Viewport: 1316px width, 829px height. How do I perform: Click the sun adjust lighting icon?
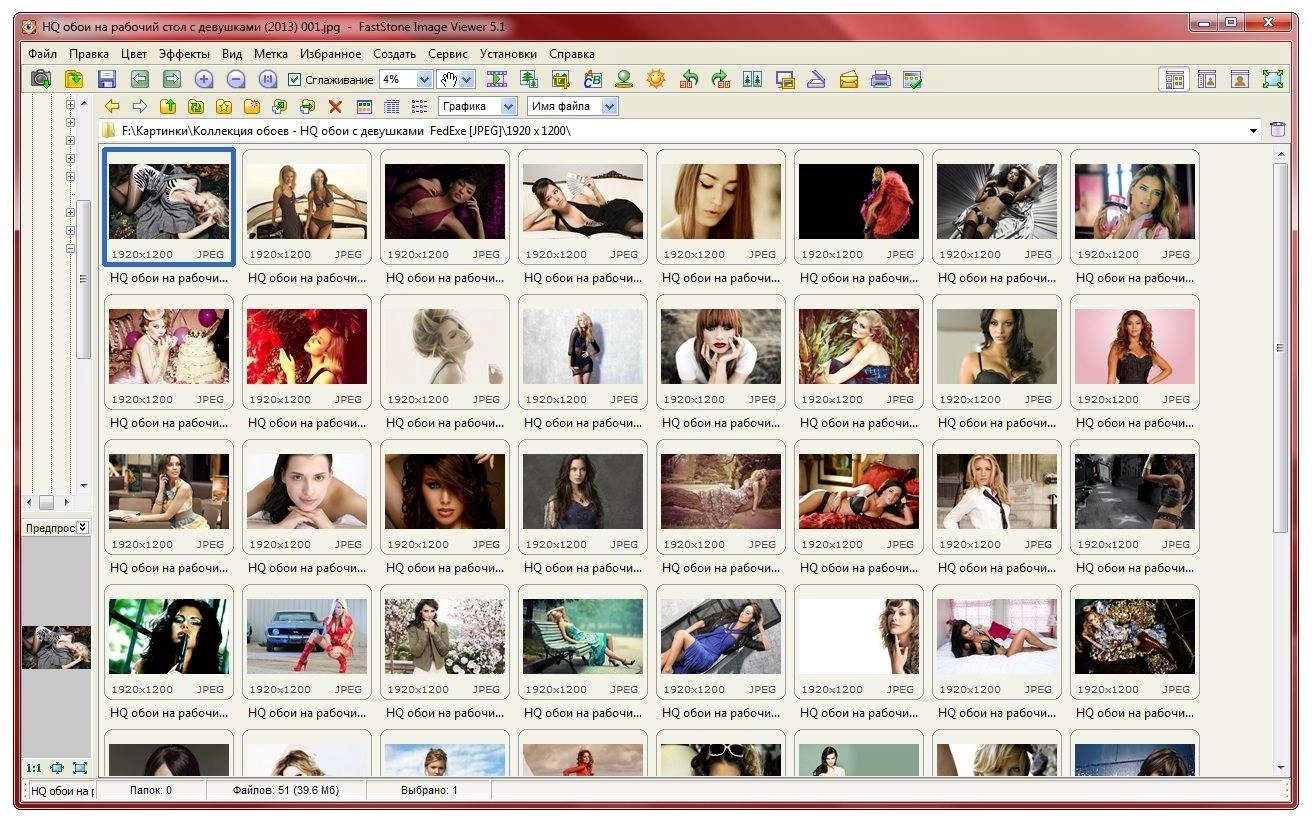tap(656, 79)
